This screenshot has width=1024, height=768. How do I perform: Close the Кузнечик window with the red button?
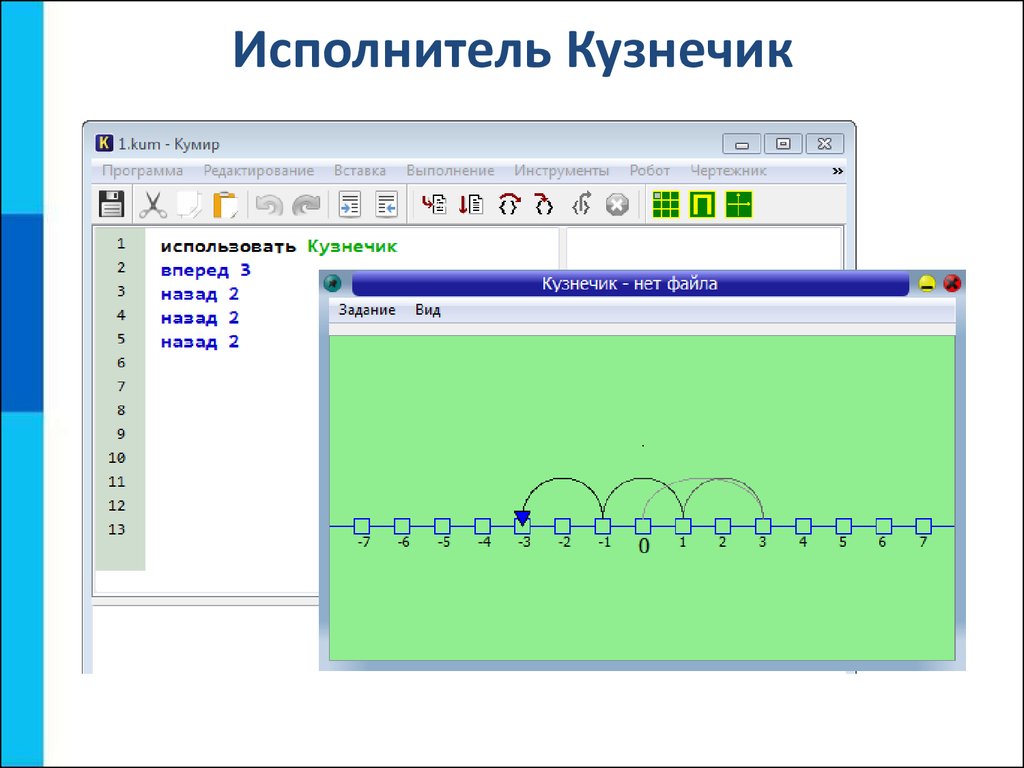(952, 283)
